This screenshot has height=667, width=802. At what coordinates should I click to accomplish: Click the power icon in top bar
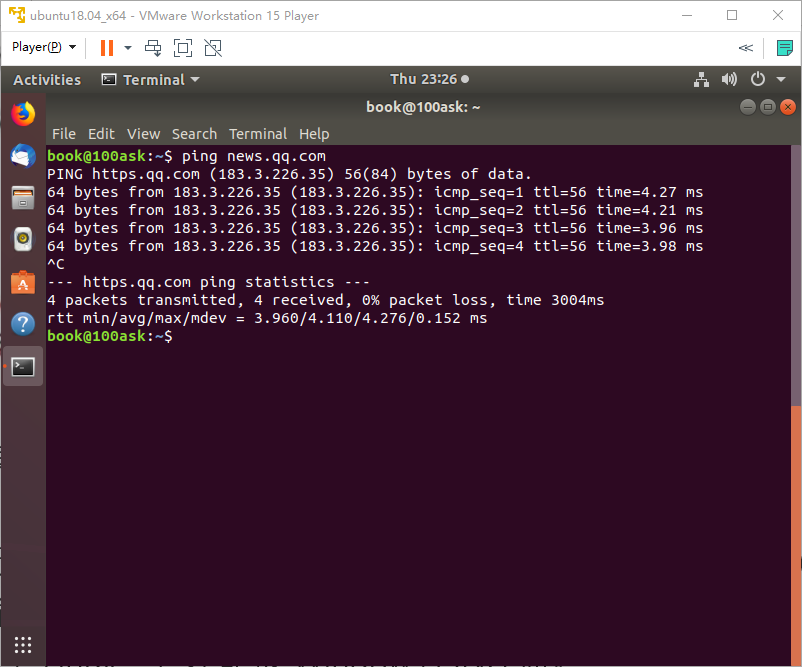[758, 79]
